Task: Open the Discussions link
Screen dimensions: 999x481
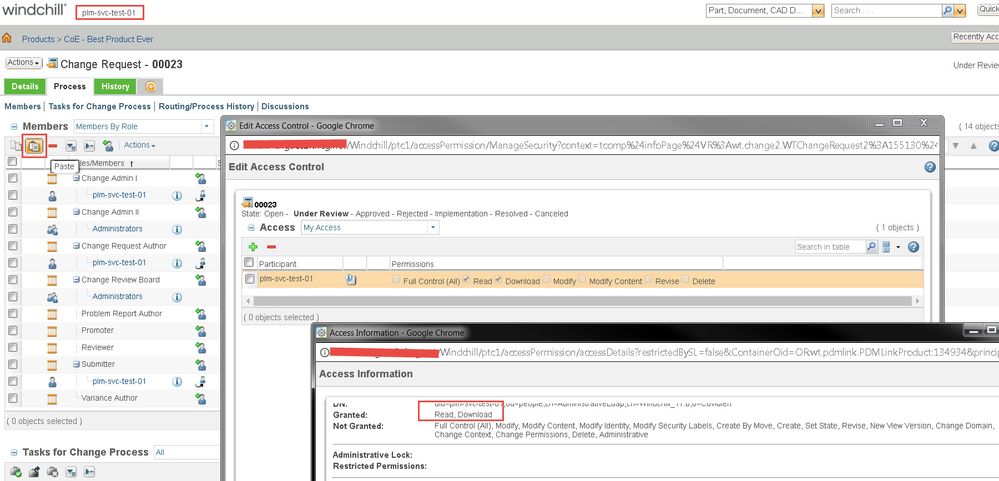Action: click(285, 106)
